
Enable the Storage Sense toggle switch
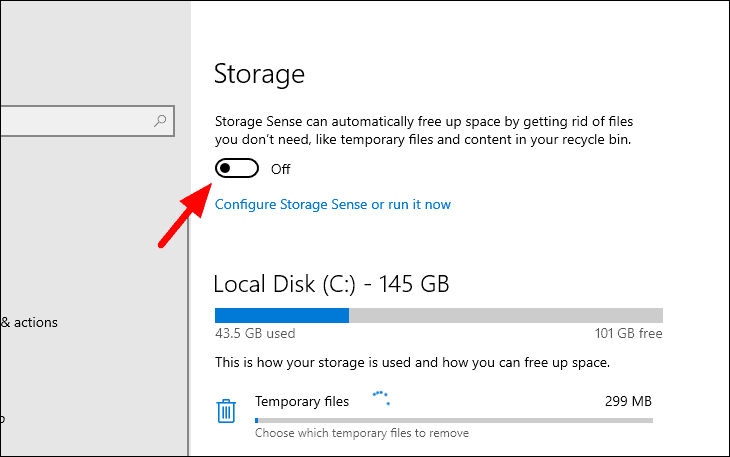[236, 169]
